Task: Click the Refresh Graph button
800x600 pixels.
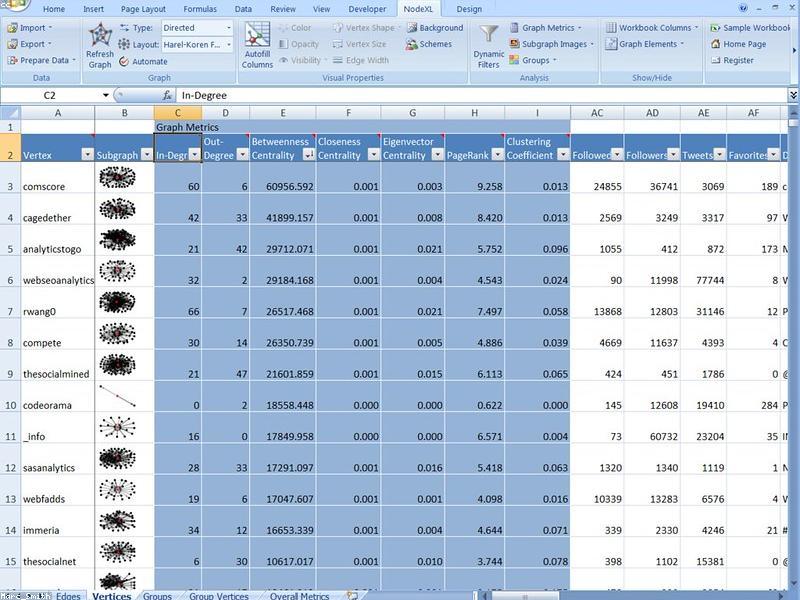Action: 100,46
